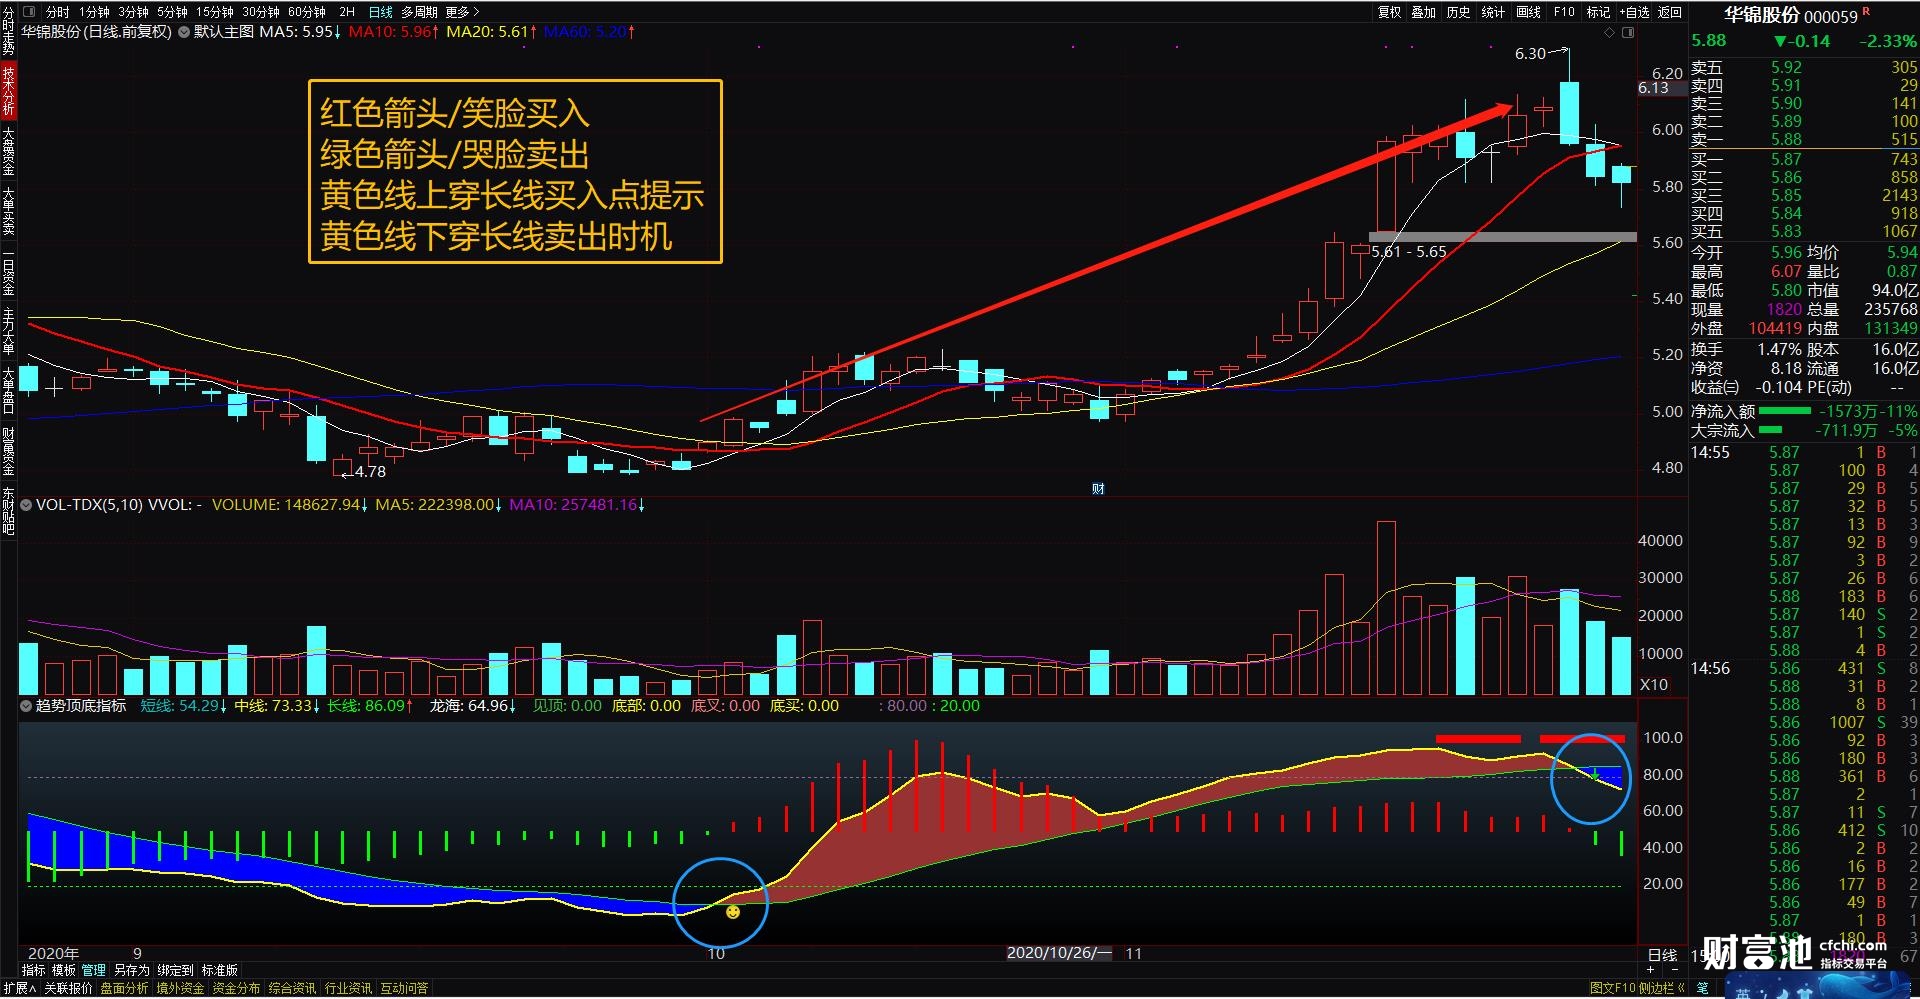Click 模板 in bottom toolbar
The height and width of the screenshot is (999, 1920).
63,970
